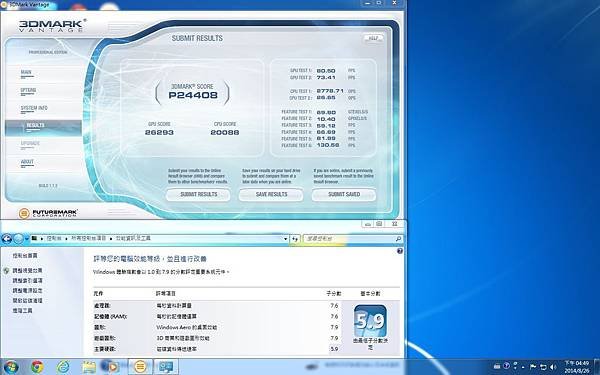Click the Feature Test 6 value 130.58

pos(328,145)
